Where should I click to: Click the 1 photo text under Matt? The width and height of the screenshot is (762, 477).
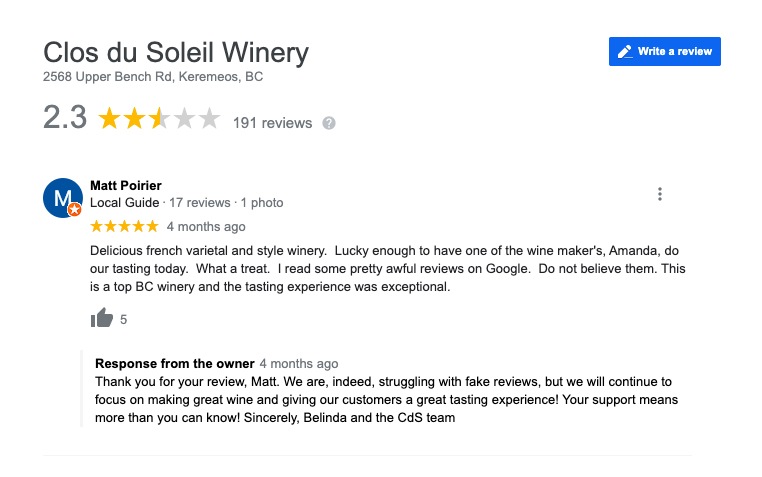[262, 203]
